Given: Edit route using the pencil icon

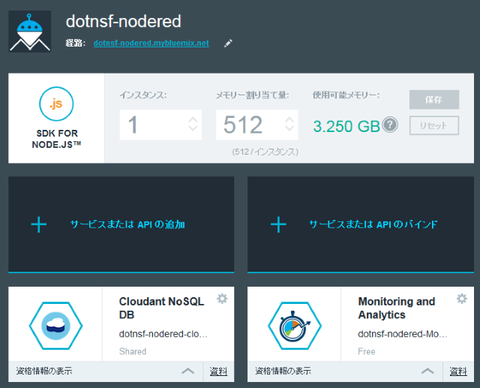Looking at the screenshot, I should (x=228, y=43).
